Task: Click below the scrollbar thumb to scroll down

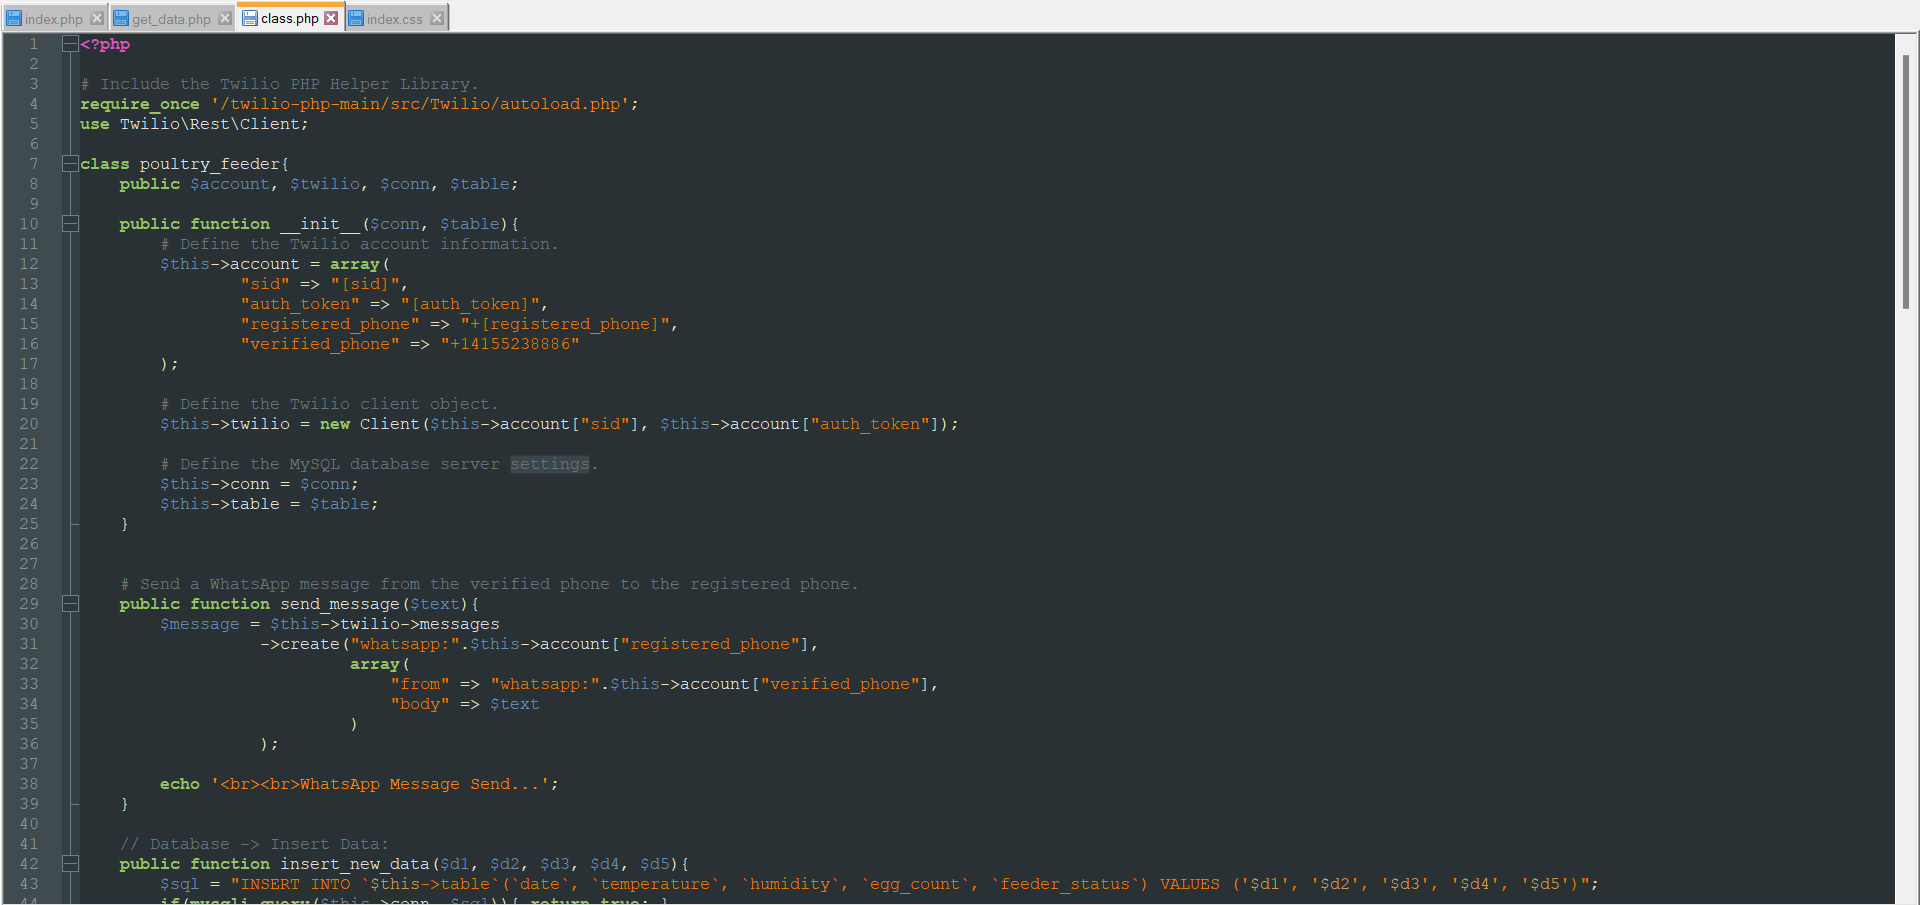Action: pyautogui.click(x=1907, y=600)
